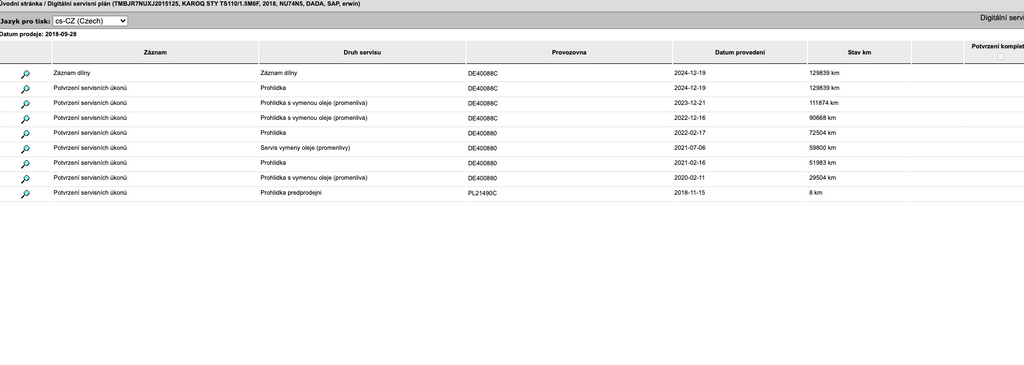Viewport: 1024px width, 365px height.
Task: Click date 2018-11-15
Action: coord(690,193)
